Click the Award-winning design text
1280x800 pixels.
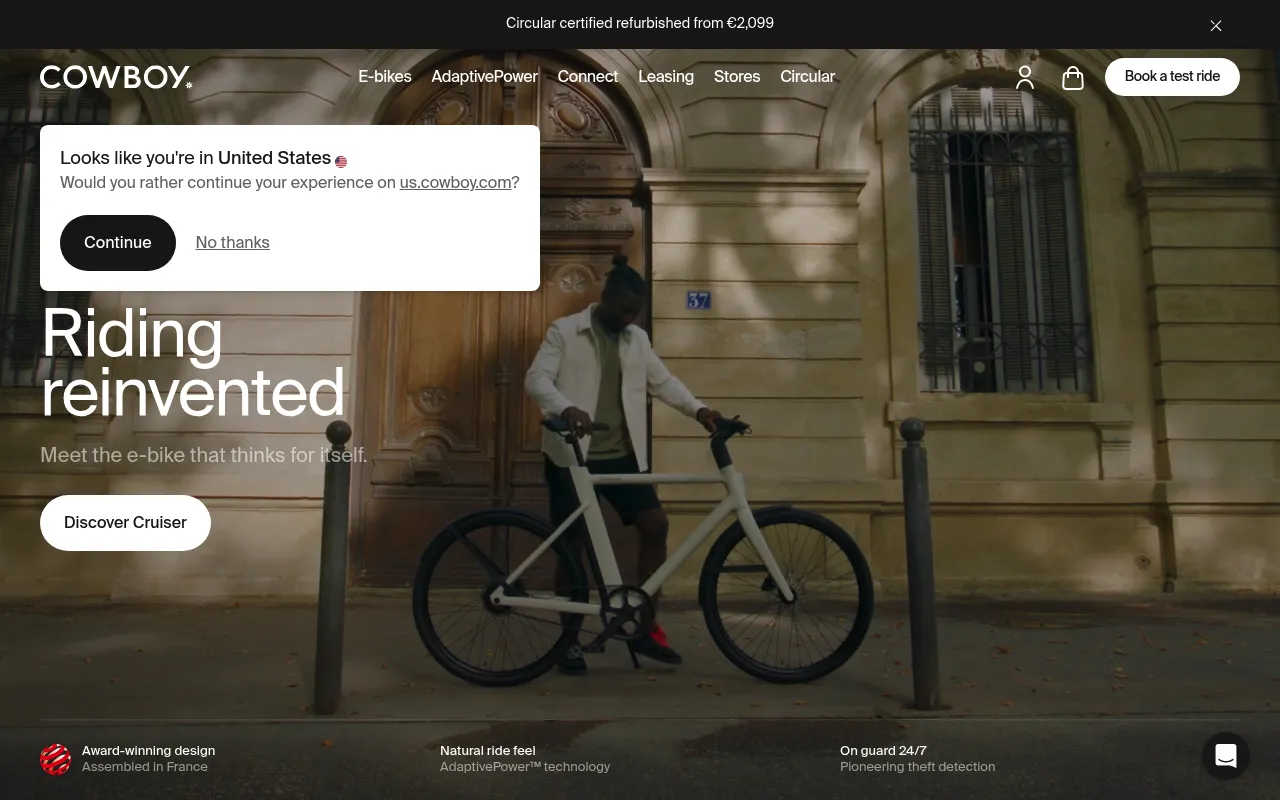tap(148, 751)
